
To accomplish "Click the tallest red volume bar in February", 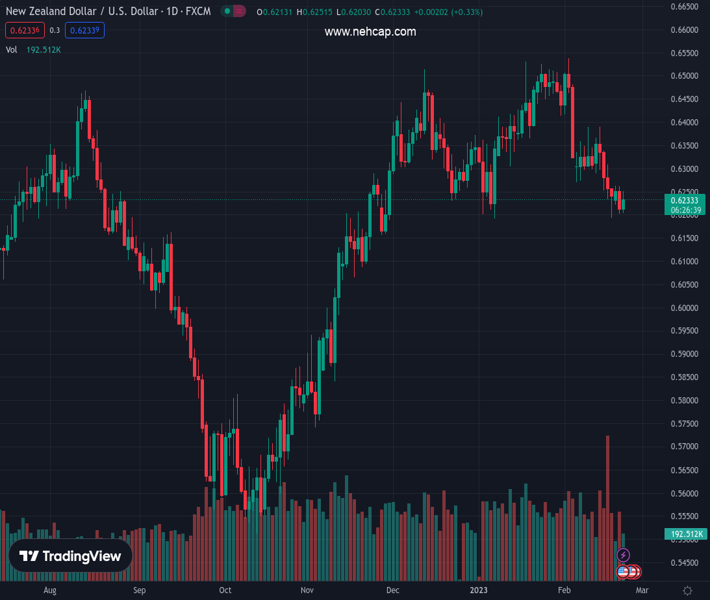I will pyautogui.click(x=607, y=500).
